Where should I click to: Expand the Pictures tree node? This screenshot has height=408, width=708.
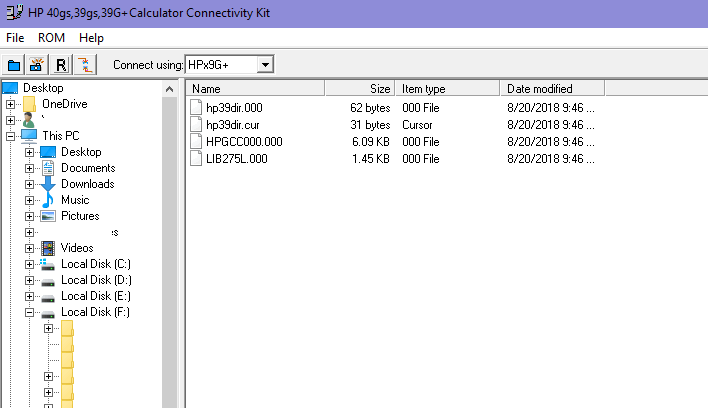pos(29,216)
